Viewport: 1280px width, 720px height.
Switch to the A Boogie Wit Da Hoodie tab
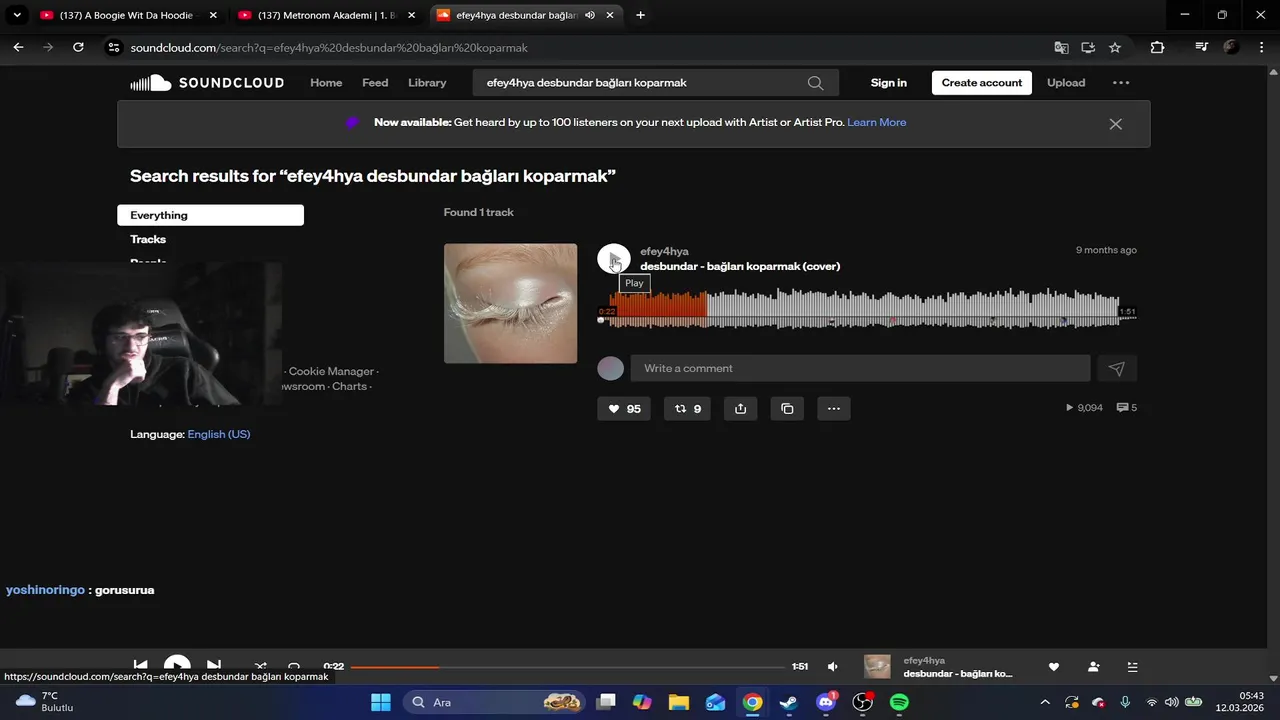click(127, 15)
